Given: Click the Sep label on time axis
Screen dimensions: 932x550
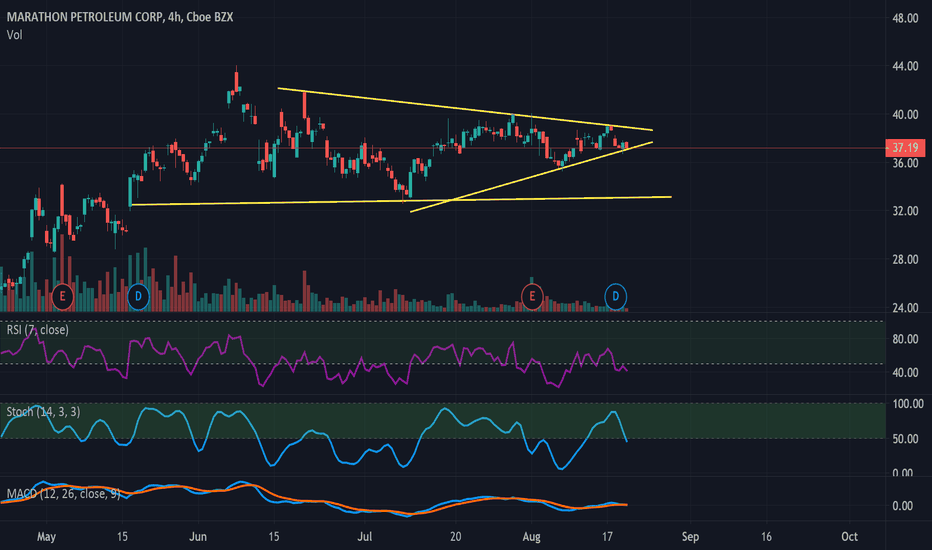Looking at the screenshot, I should (690, 536).
